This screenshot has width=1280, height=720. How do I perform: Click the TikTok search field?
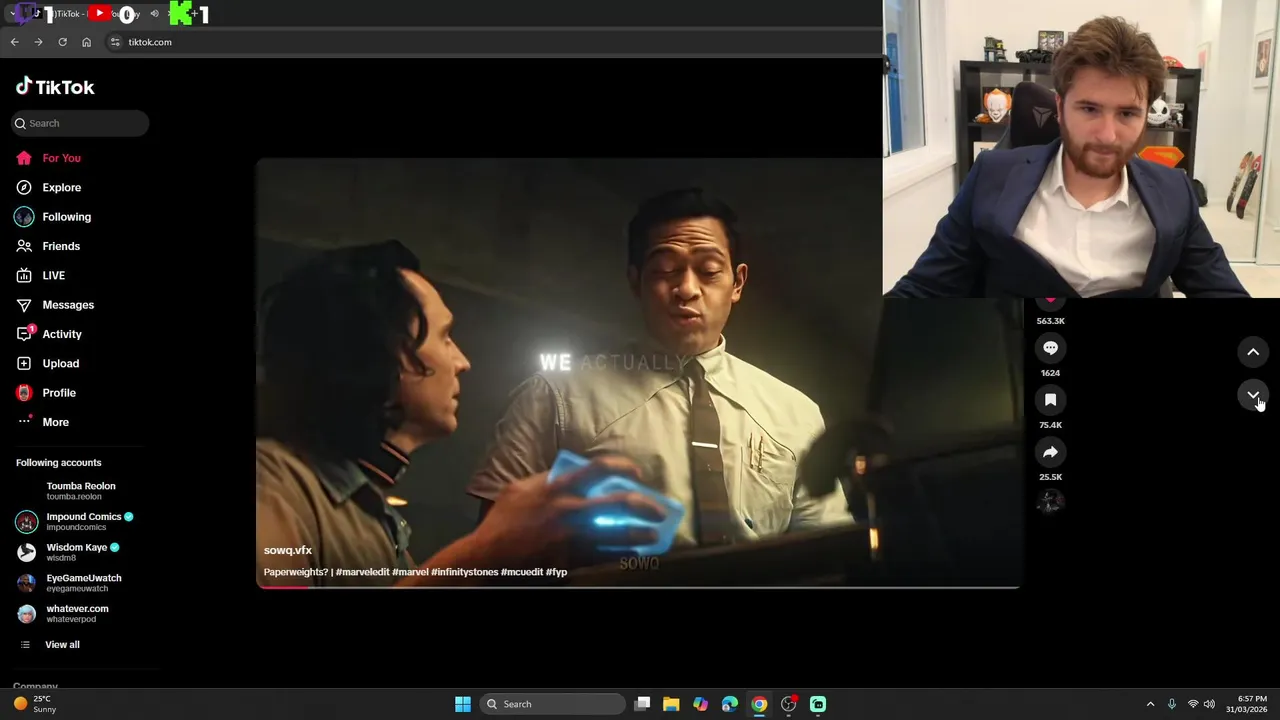click(80, 123)
